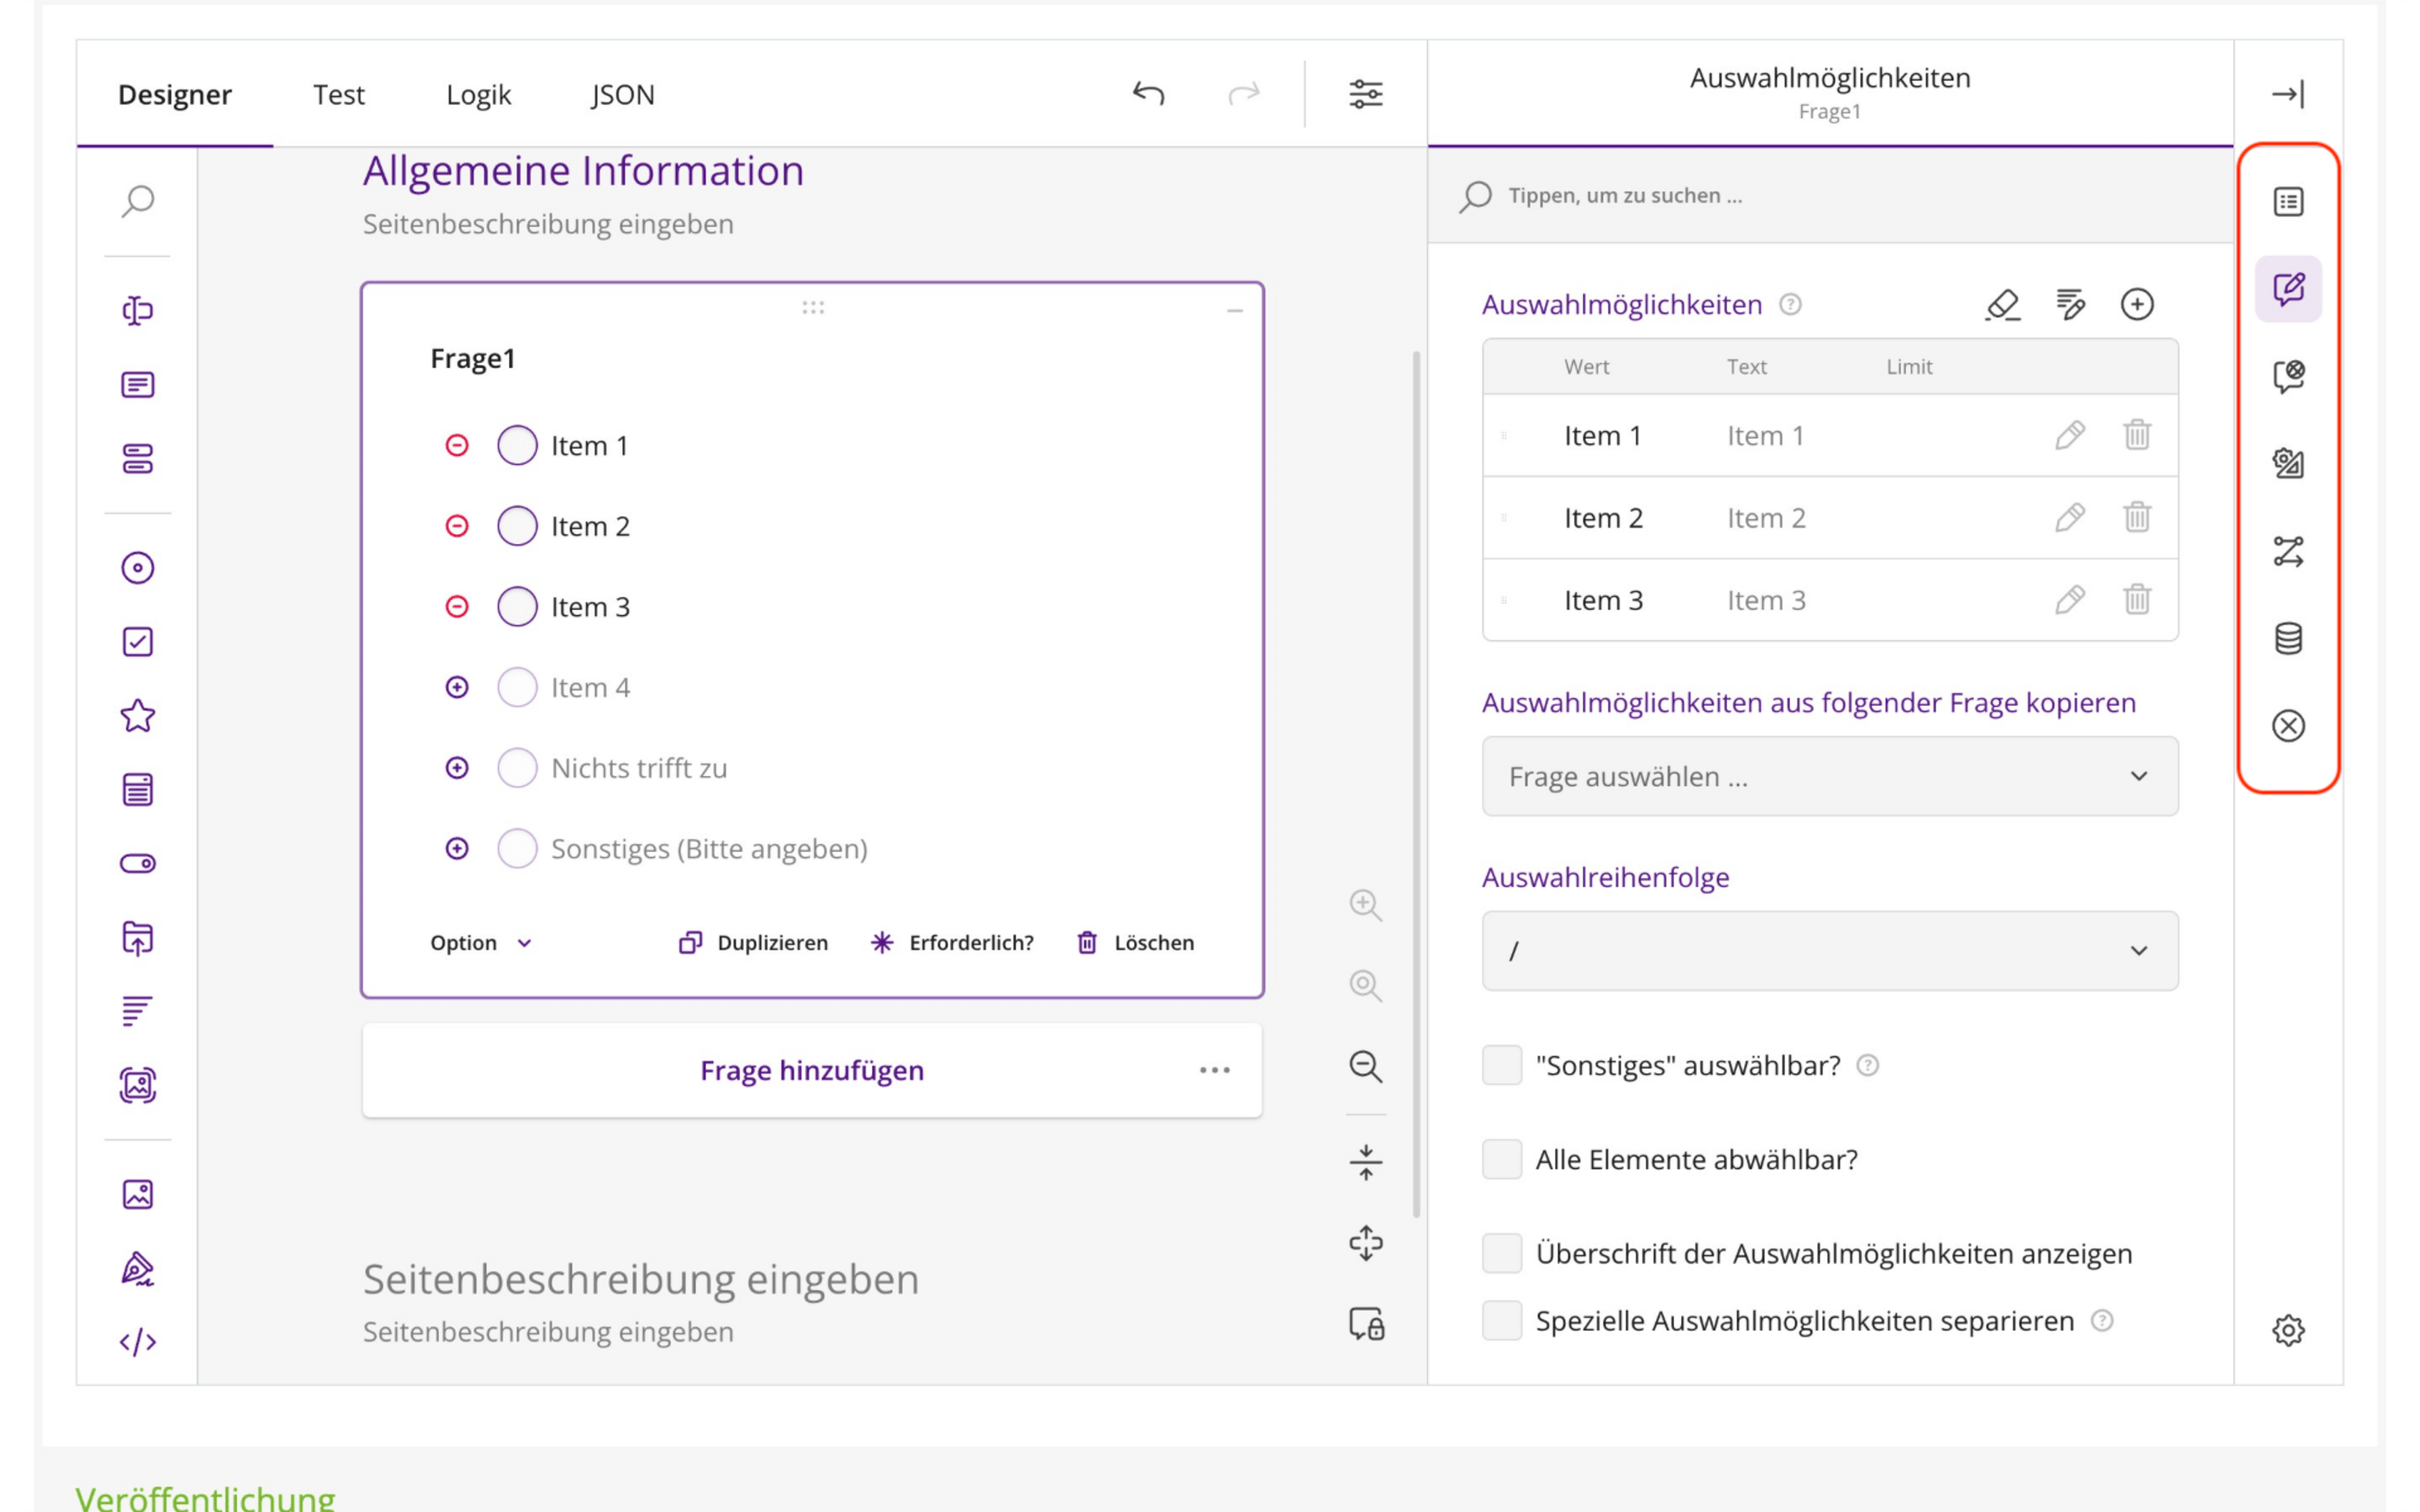The height and width of the screenshot is (1512, 2420).
Task: Enable the "Sonstiges" auswählbar checkbox
Action: (1502, 1066)
